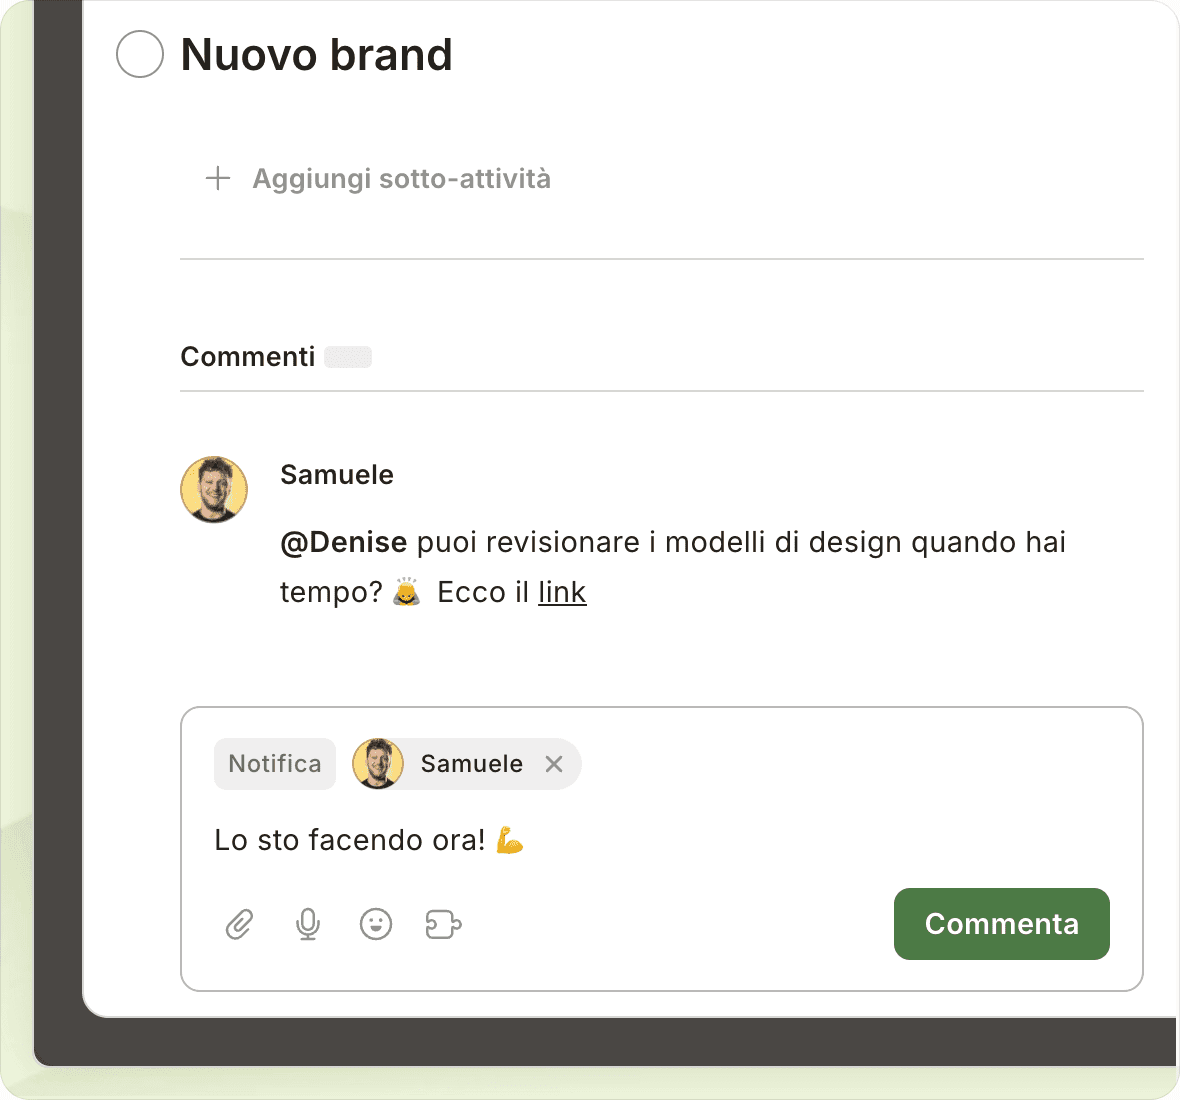Image resolution: width=1180 pixels, height=1100 pixels.
Task: Click the Commenti section header
Action: [247, 357]
